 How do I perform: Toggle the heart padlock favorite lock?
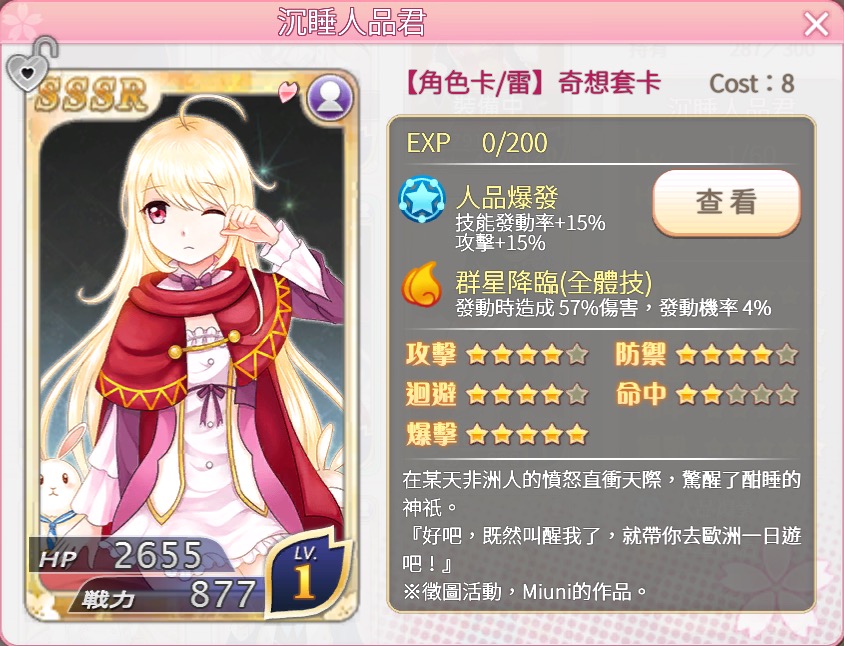click(31, 66)
